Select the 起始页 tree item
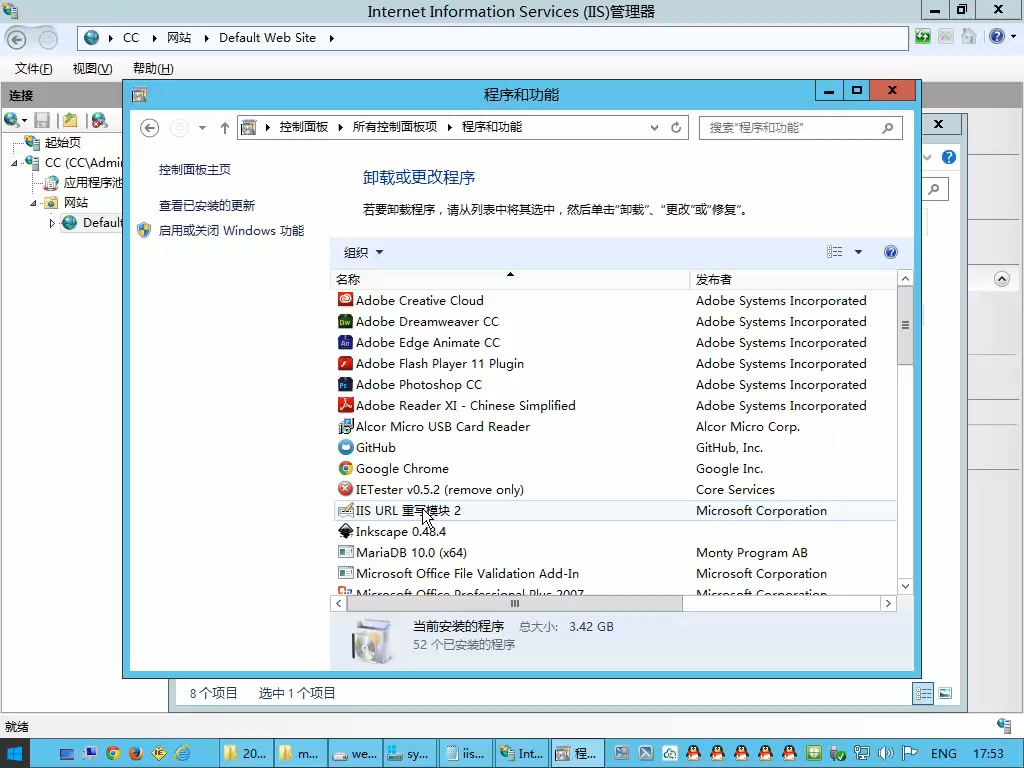 pos(63,142)
